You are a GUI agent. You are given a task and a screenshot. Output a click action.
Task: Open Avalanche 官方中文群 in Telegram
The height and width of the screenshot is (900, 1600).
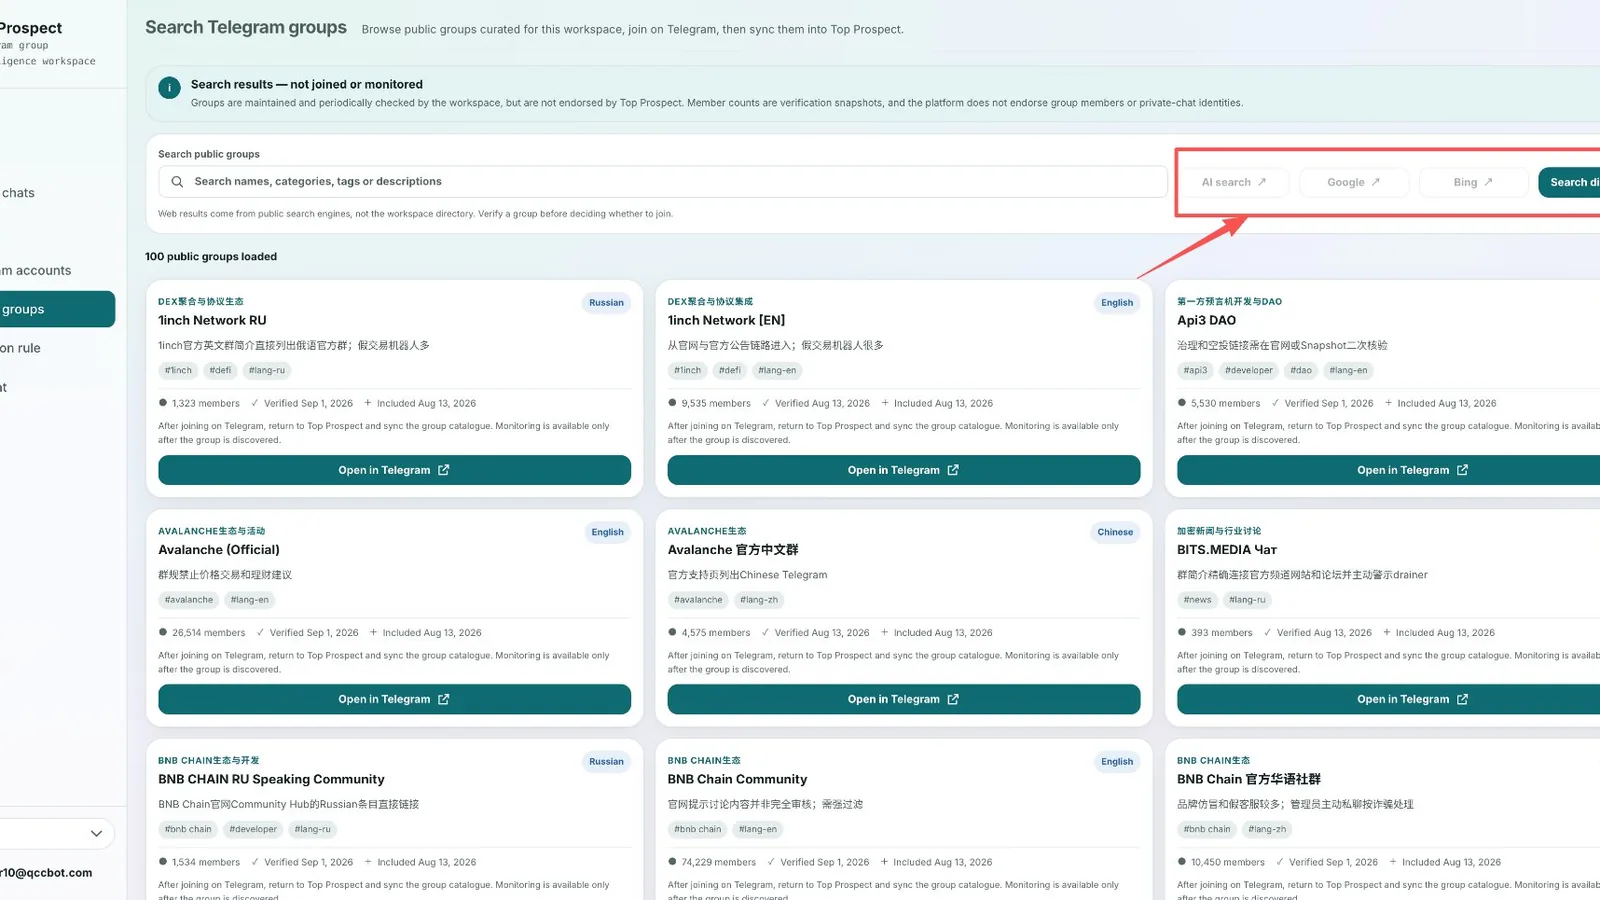coord(904,700)
